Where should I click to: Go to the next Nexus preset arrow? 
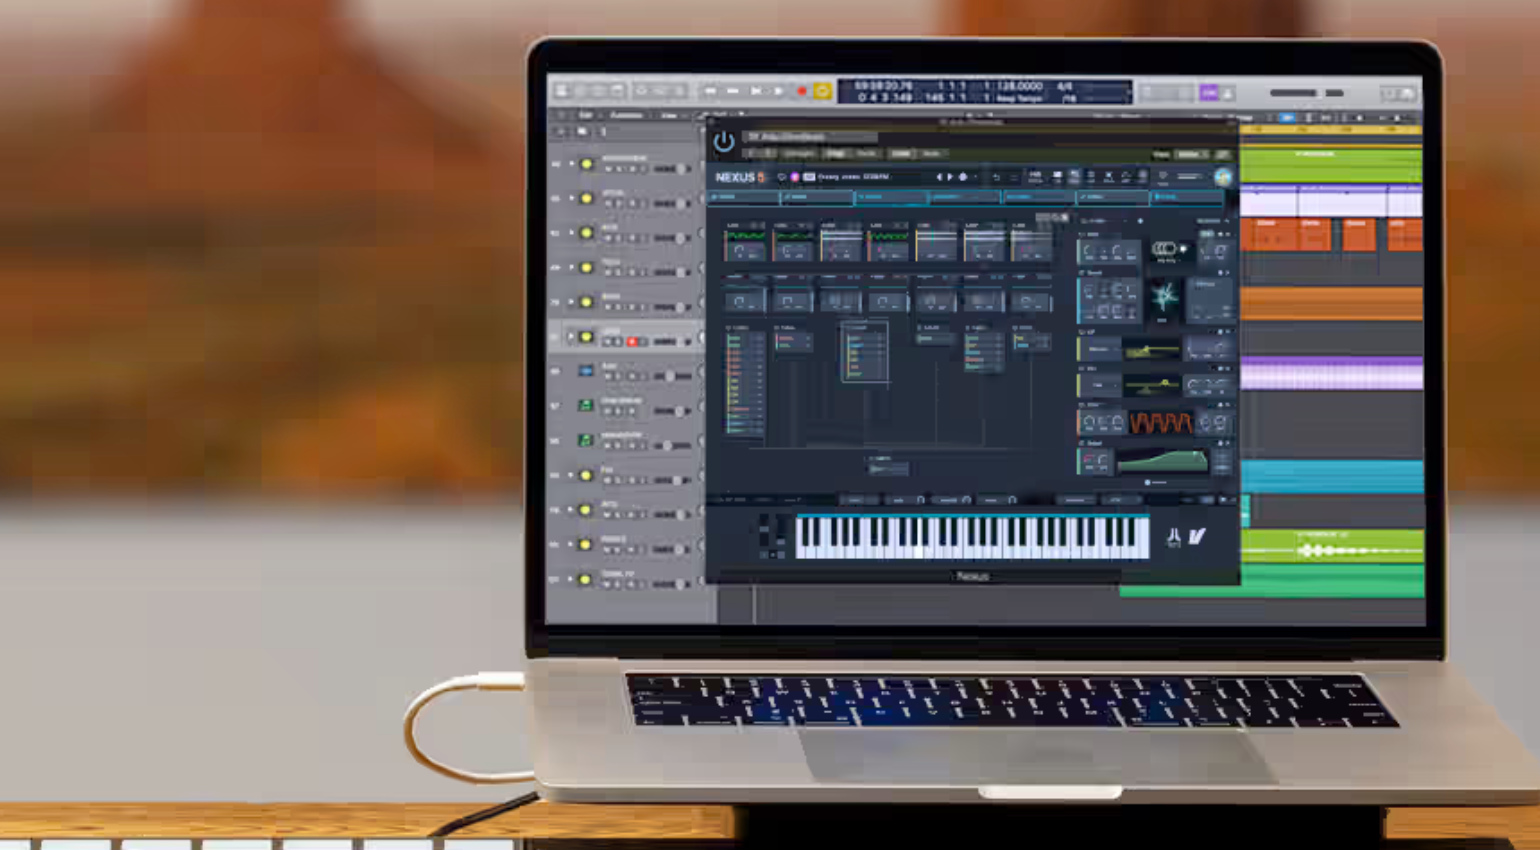pos(950,177)
